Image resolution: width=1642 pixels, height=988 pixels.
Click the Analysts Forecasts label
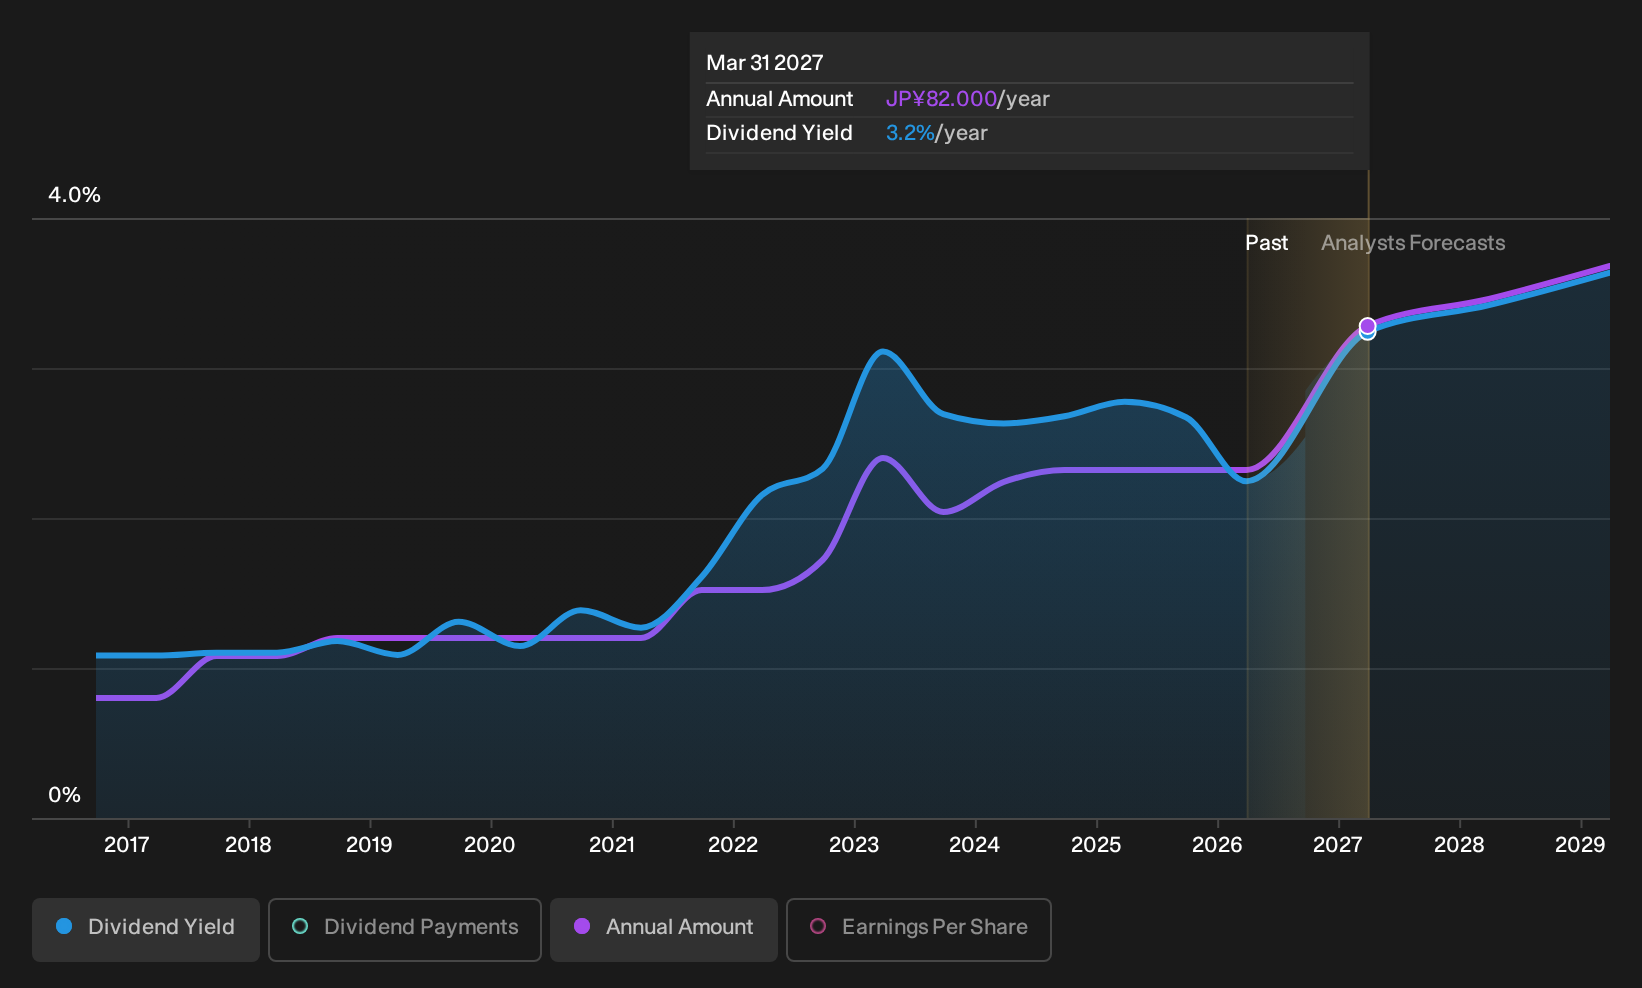pos(1413,243)
